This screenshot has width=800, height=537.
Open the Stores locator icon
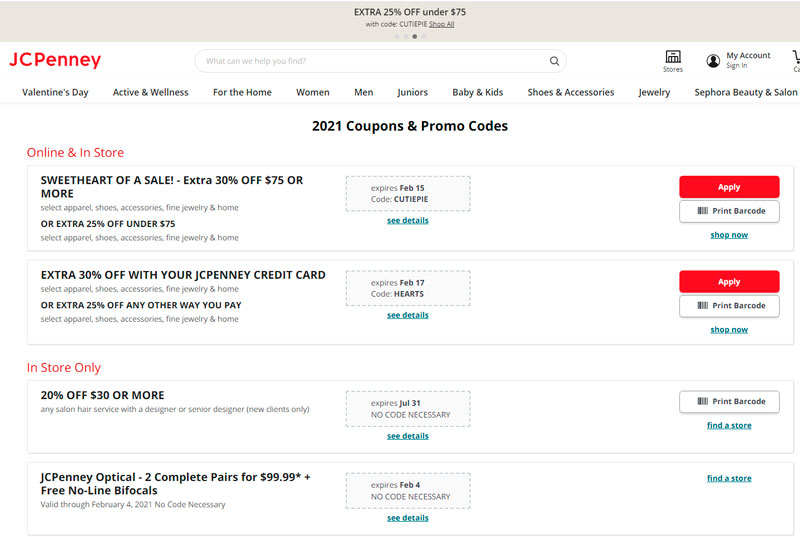pyautogui.click(x=673, y=57)
